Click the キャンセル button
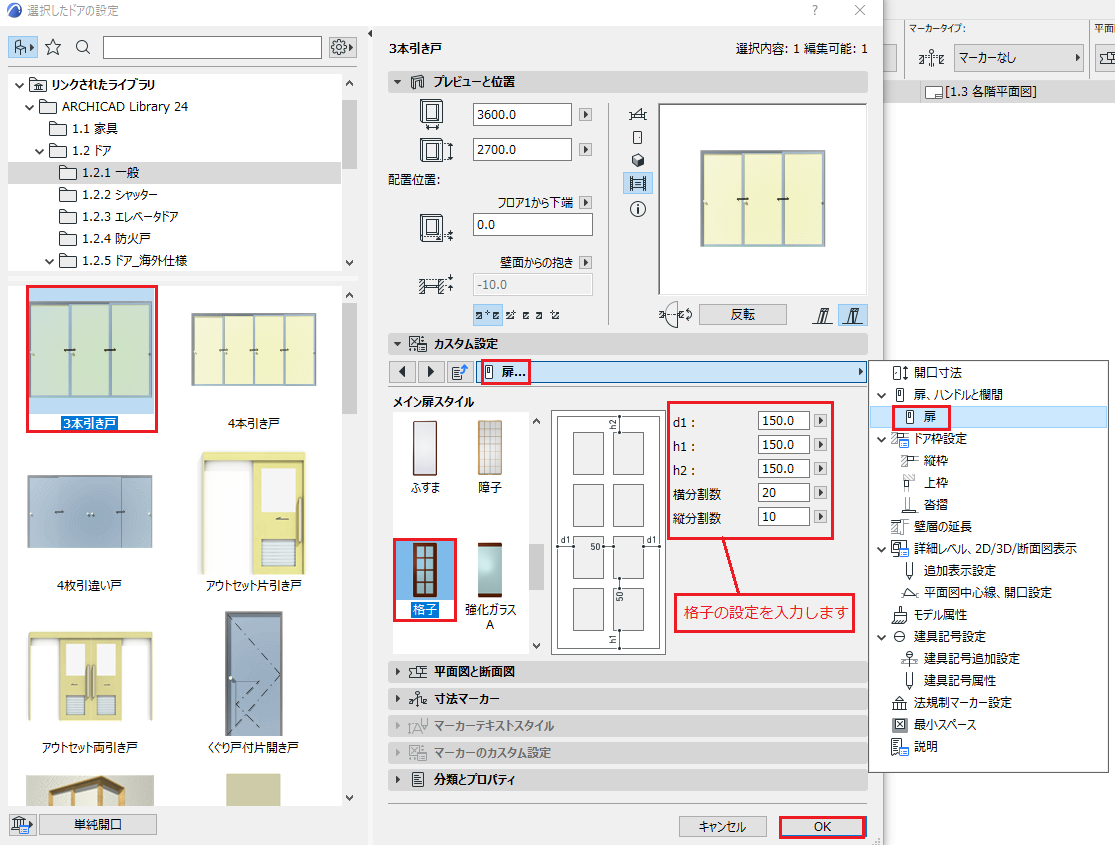This screenshot has height=845, width=1115. point(722,827)
